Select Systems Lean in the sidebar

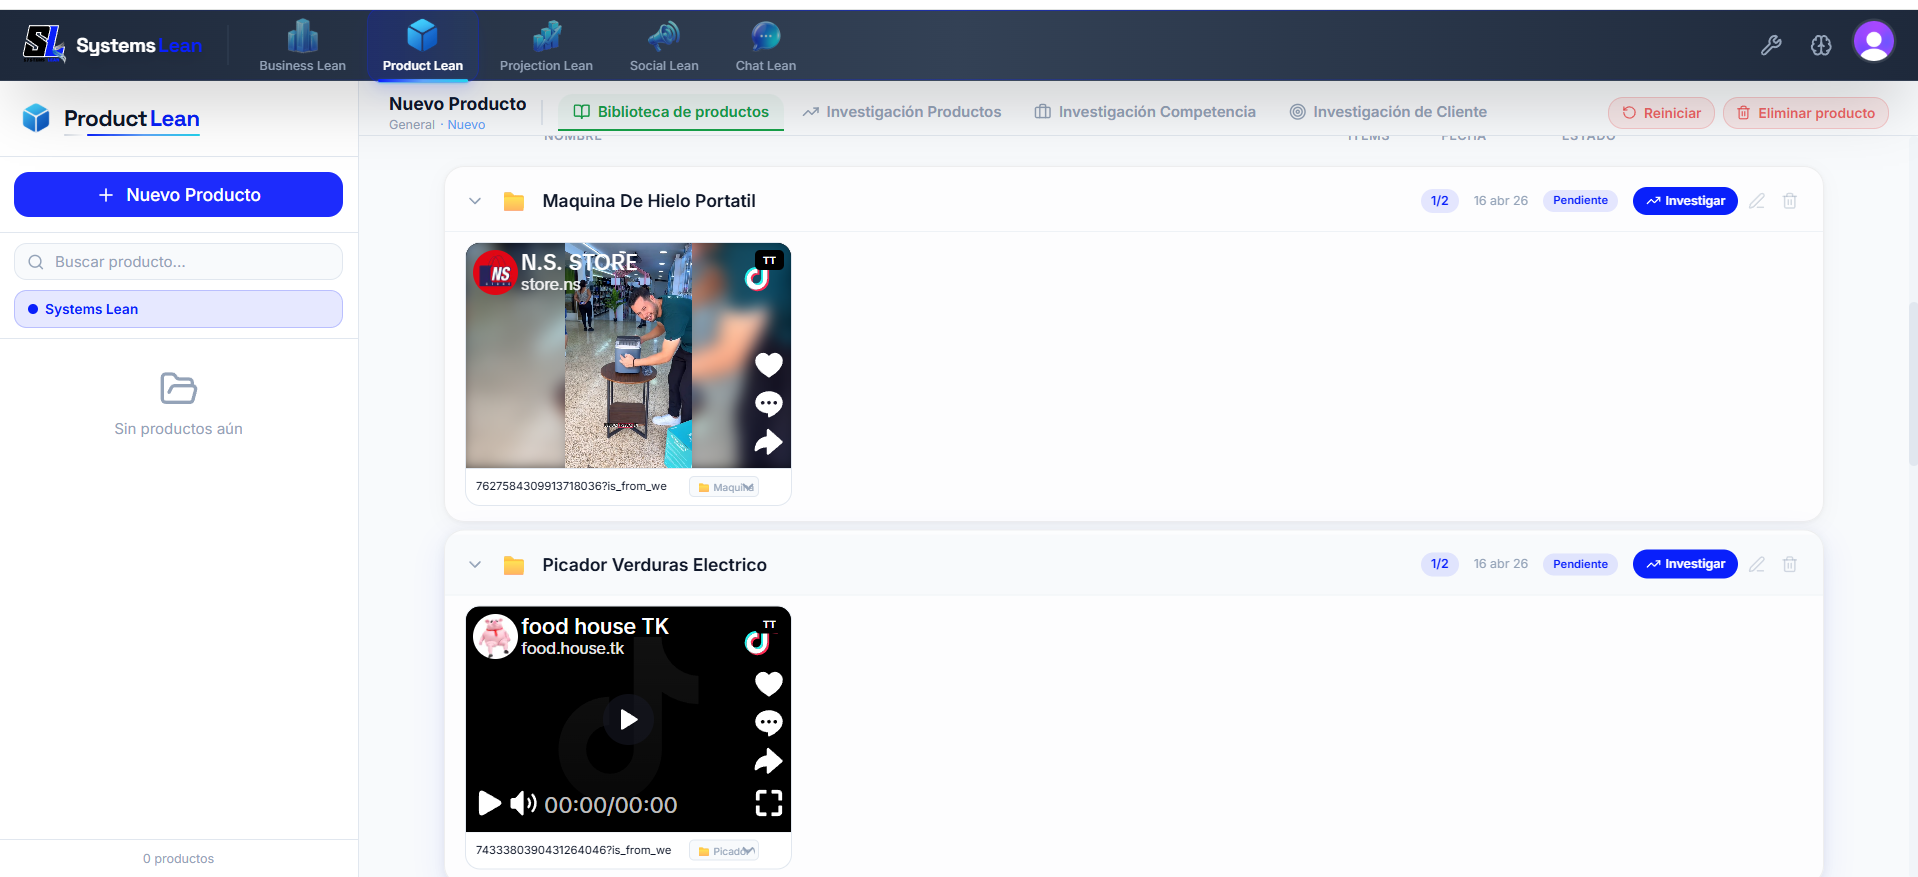click(178, 309)
